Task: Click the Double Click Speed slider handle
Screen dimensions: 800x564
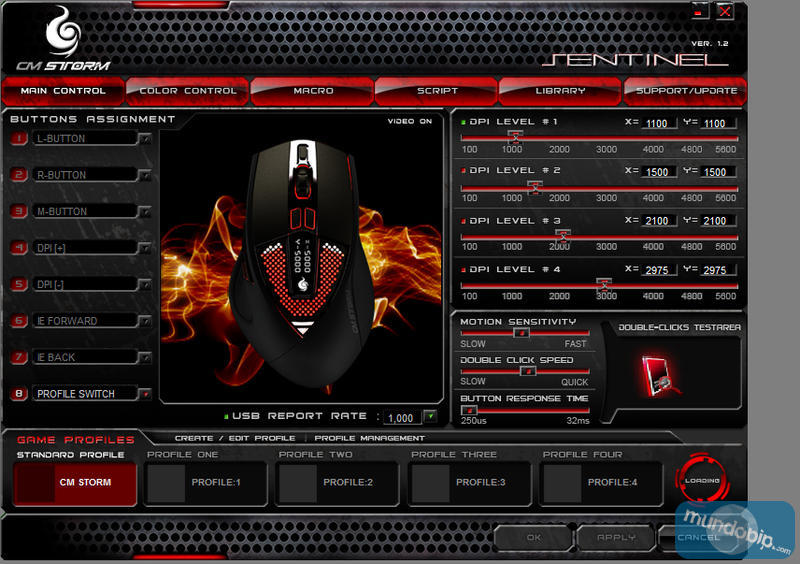Action: [x=528, y=371]
